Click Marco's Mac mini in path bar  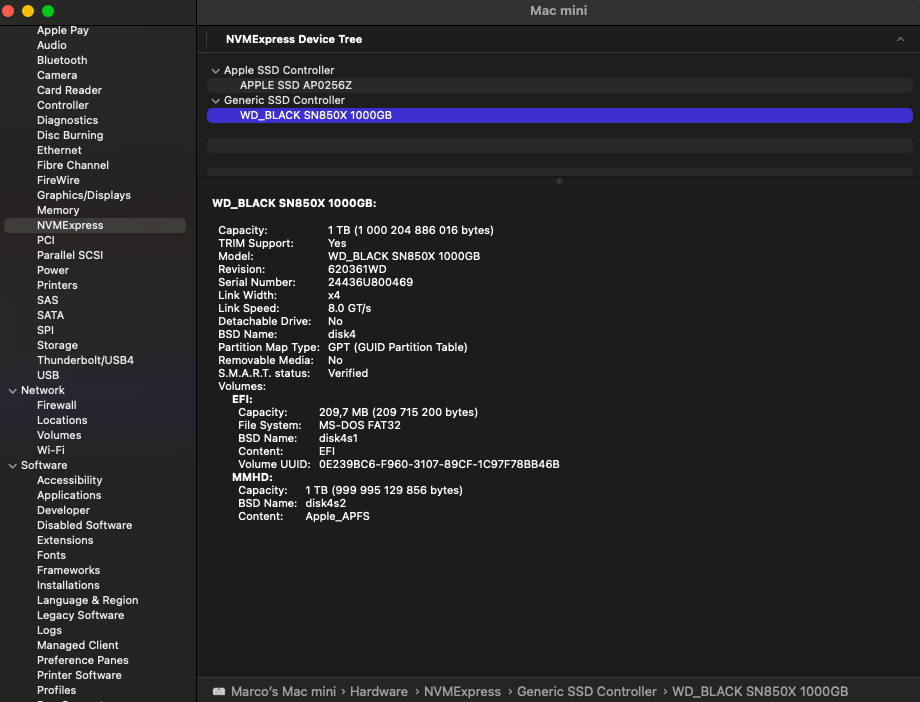283,691
